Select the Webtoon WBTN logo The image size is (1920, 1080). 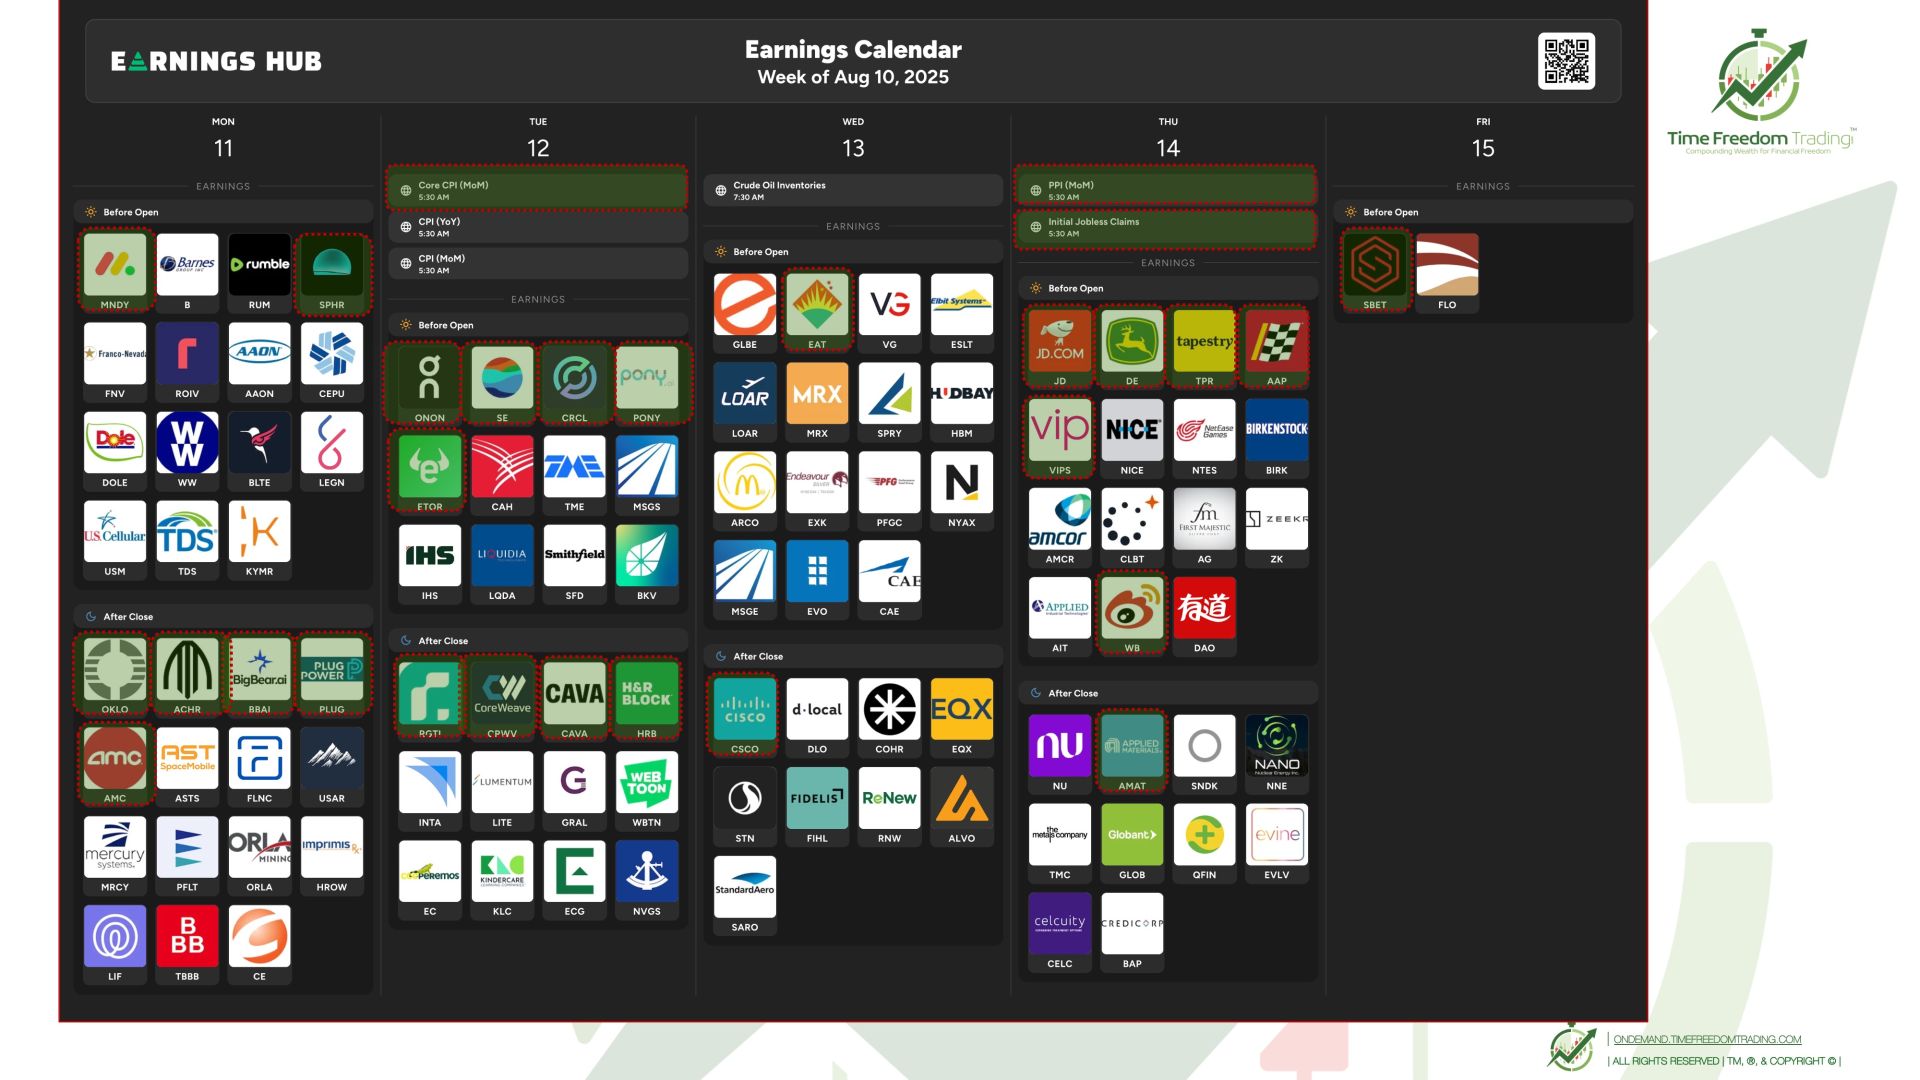647,783
